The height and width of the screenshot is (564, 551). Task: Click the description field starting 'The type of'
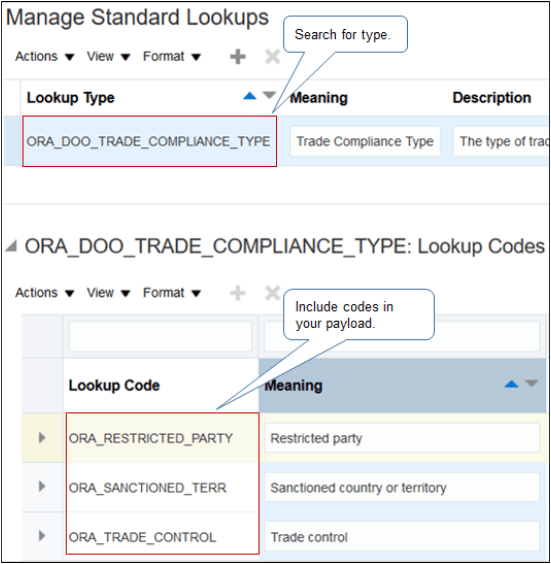click(501, 141)
